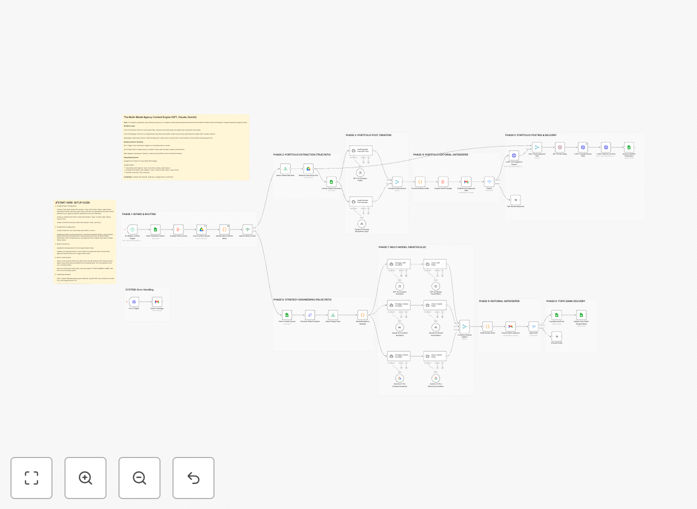The width and height of the screenshot is (697, 509).
Task: Select the Google-colored node in Phase 2
Action: click(308, 168)
